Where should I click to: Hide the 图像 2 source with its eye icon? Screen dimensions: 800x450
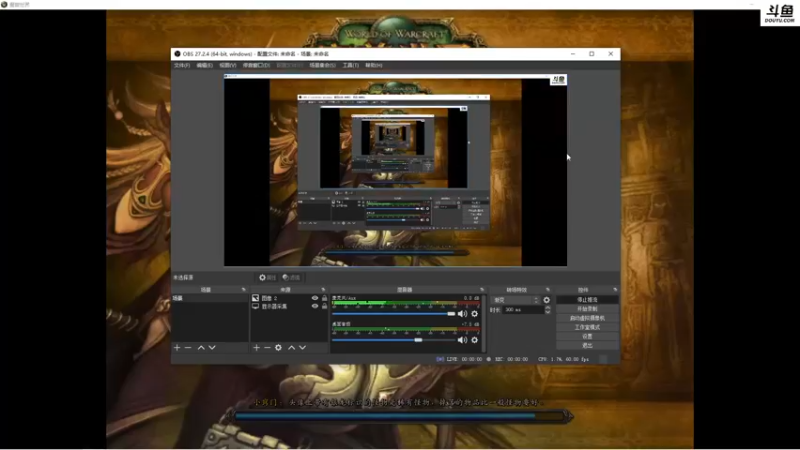coord(315,298)
